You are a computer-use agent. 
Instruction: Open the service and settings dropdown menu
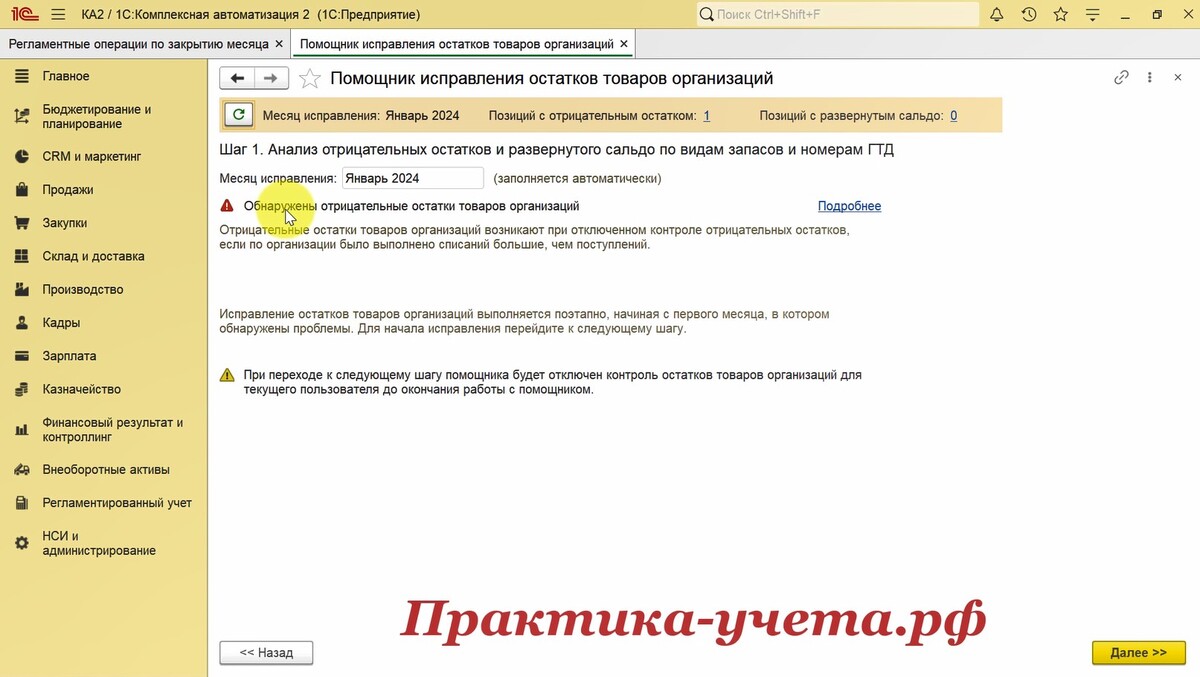pyautogui.click(x=1094, y=15)
